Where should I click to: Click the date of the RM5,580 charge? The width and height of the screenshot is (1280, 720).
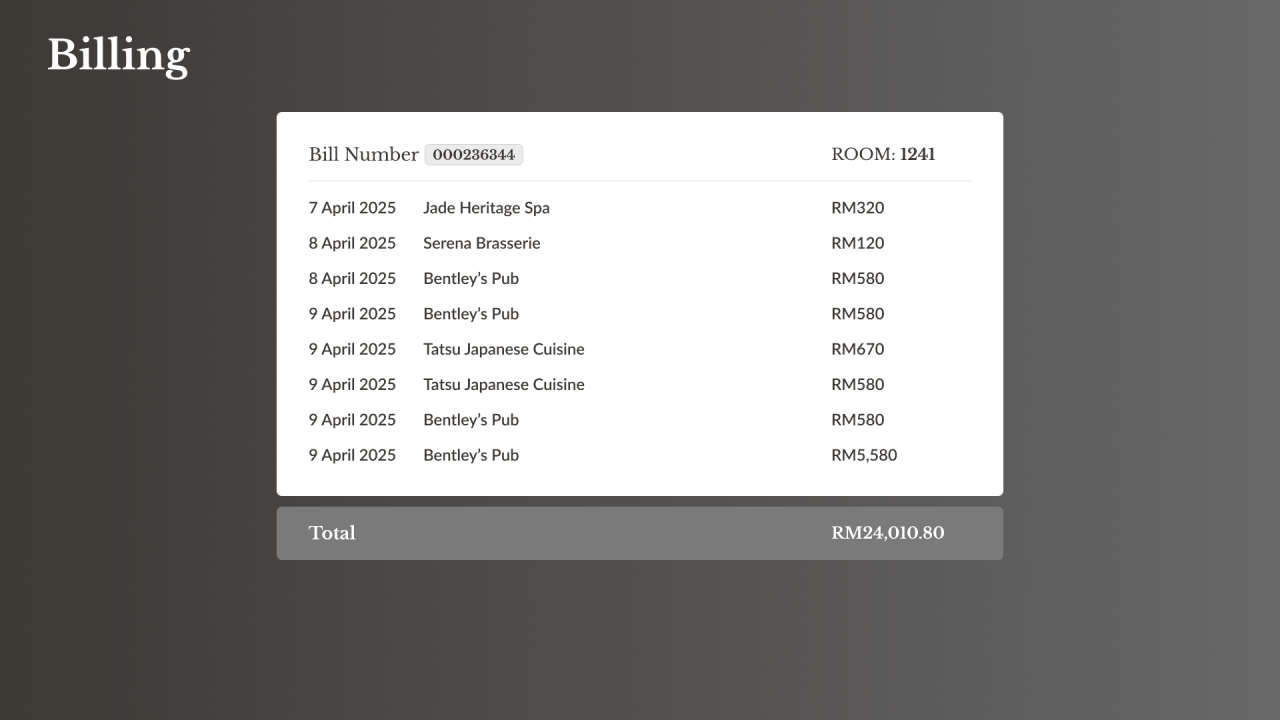click(x=352, y=455)
